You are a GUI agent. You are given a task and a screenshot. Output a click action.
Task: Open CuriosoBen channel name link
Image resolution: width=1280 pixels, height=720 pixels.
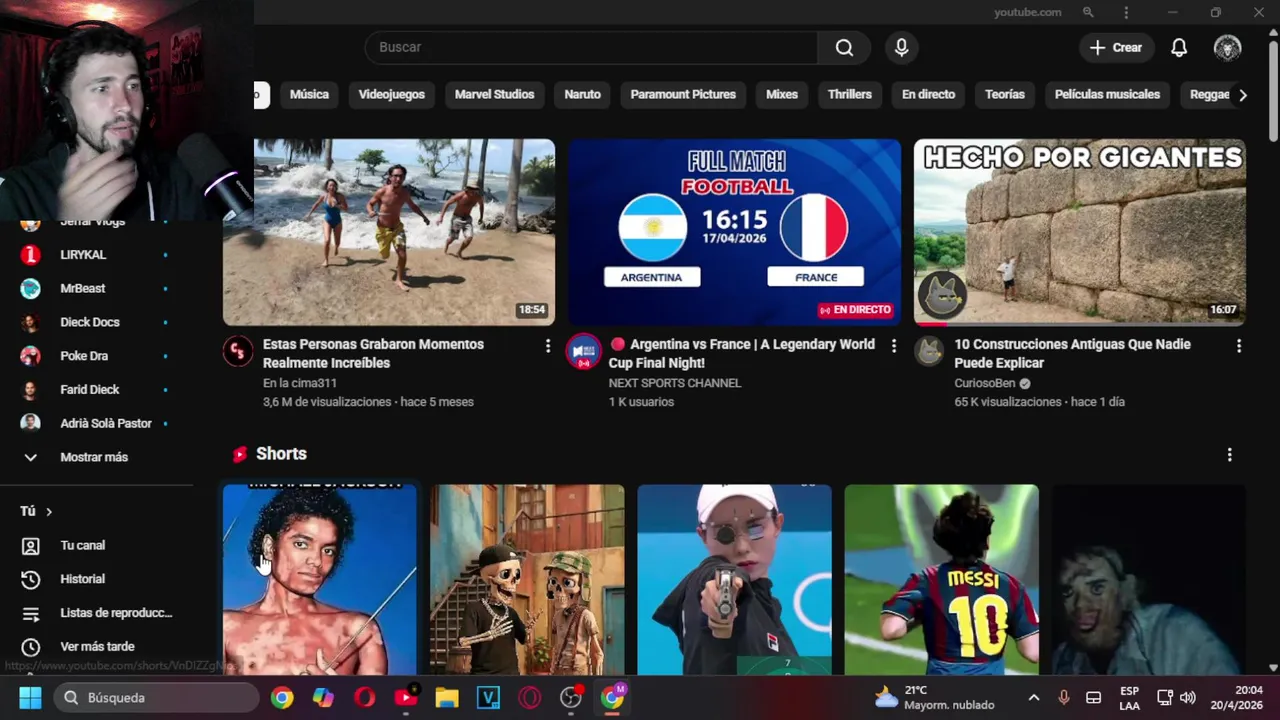985,383
